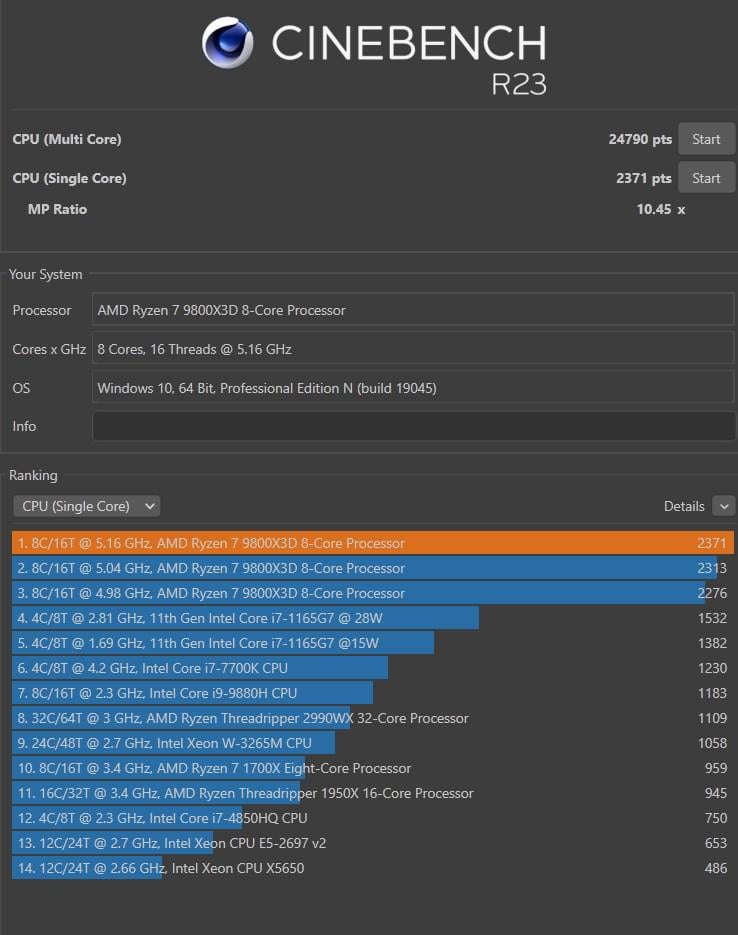This screenshot has width=738, height=935.
Task: Select the orange rank 1 9800X3D entry
Action: (x=373, y=543)
